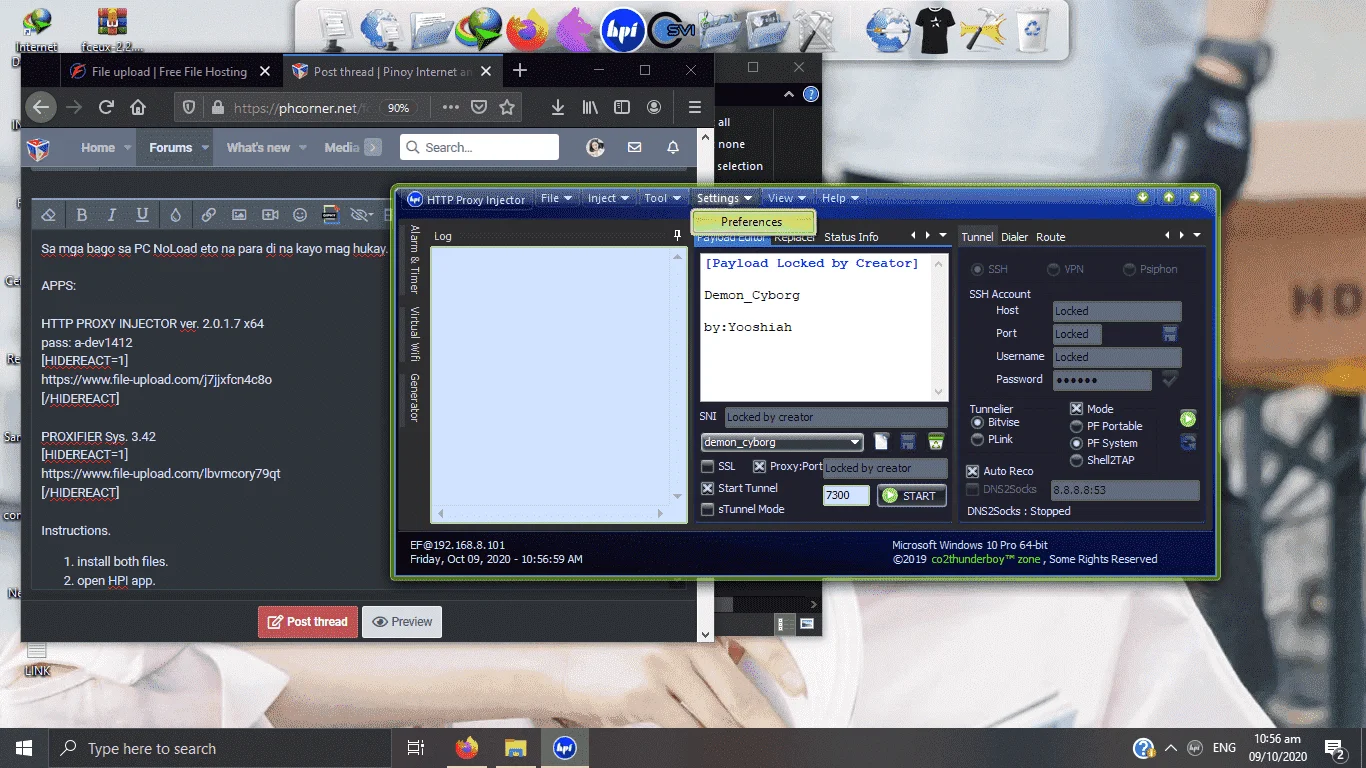
Task: Click the save floppy icon next to Port field
Action: tap(1169, 334)
